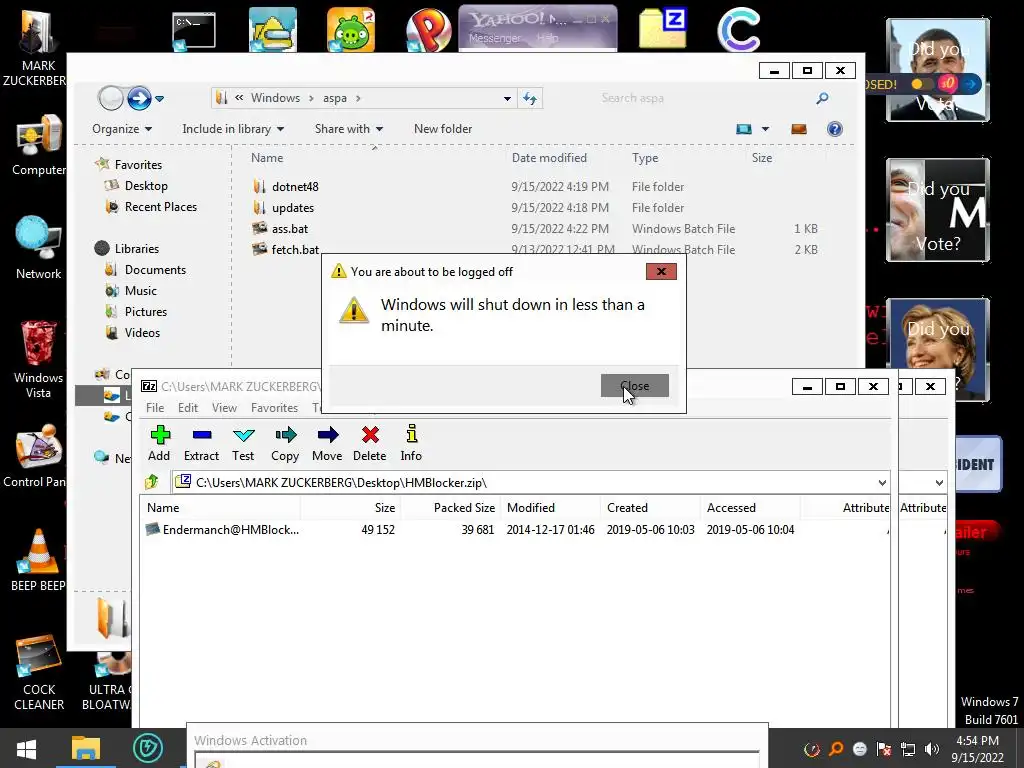This screenshot has width=1024, height=768.
Task: Sort 7-Zip list by Packed Size column
Action: pyautogui.click(x=451, y=507)
